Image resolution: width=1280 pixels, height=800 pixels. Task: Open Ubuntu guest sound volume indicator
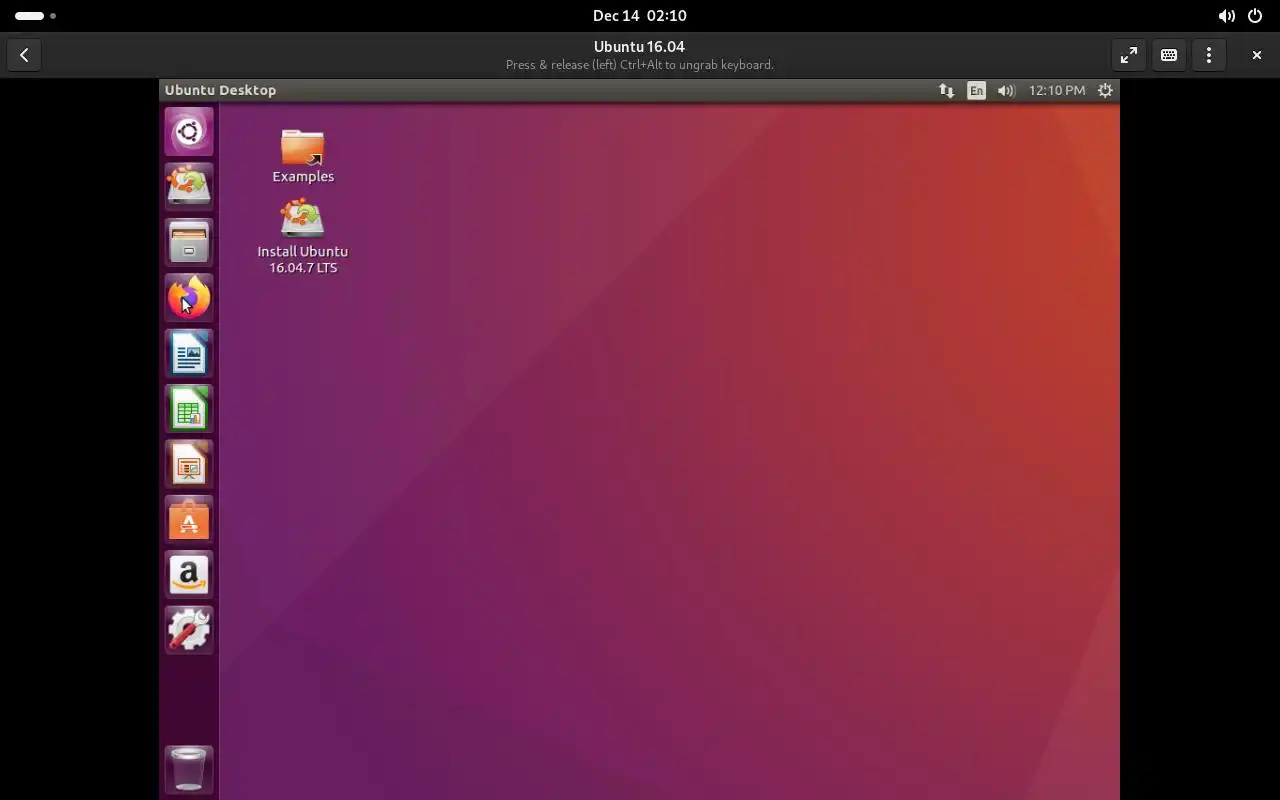[1006, 90]
